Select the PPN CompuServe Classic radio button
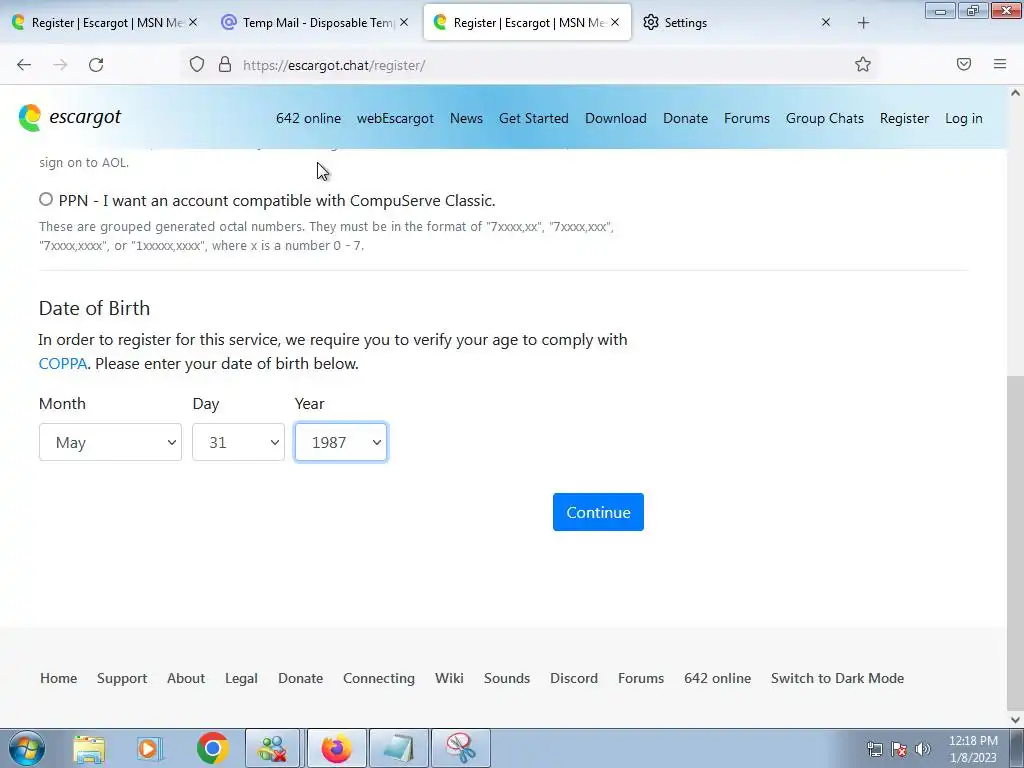 pos(46,199)
